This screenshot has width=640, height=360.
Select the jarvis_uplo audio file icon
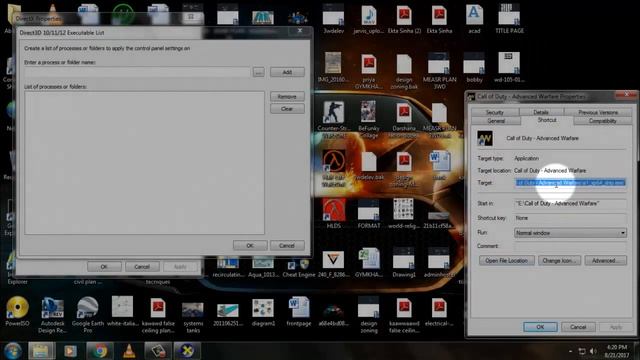[369, 19]
